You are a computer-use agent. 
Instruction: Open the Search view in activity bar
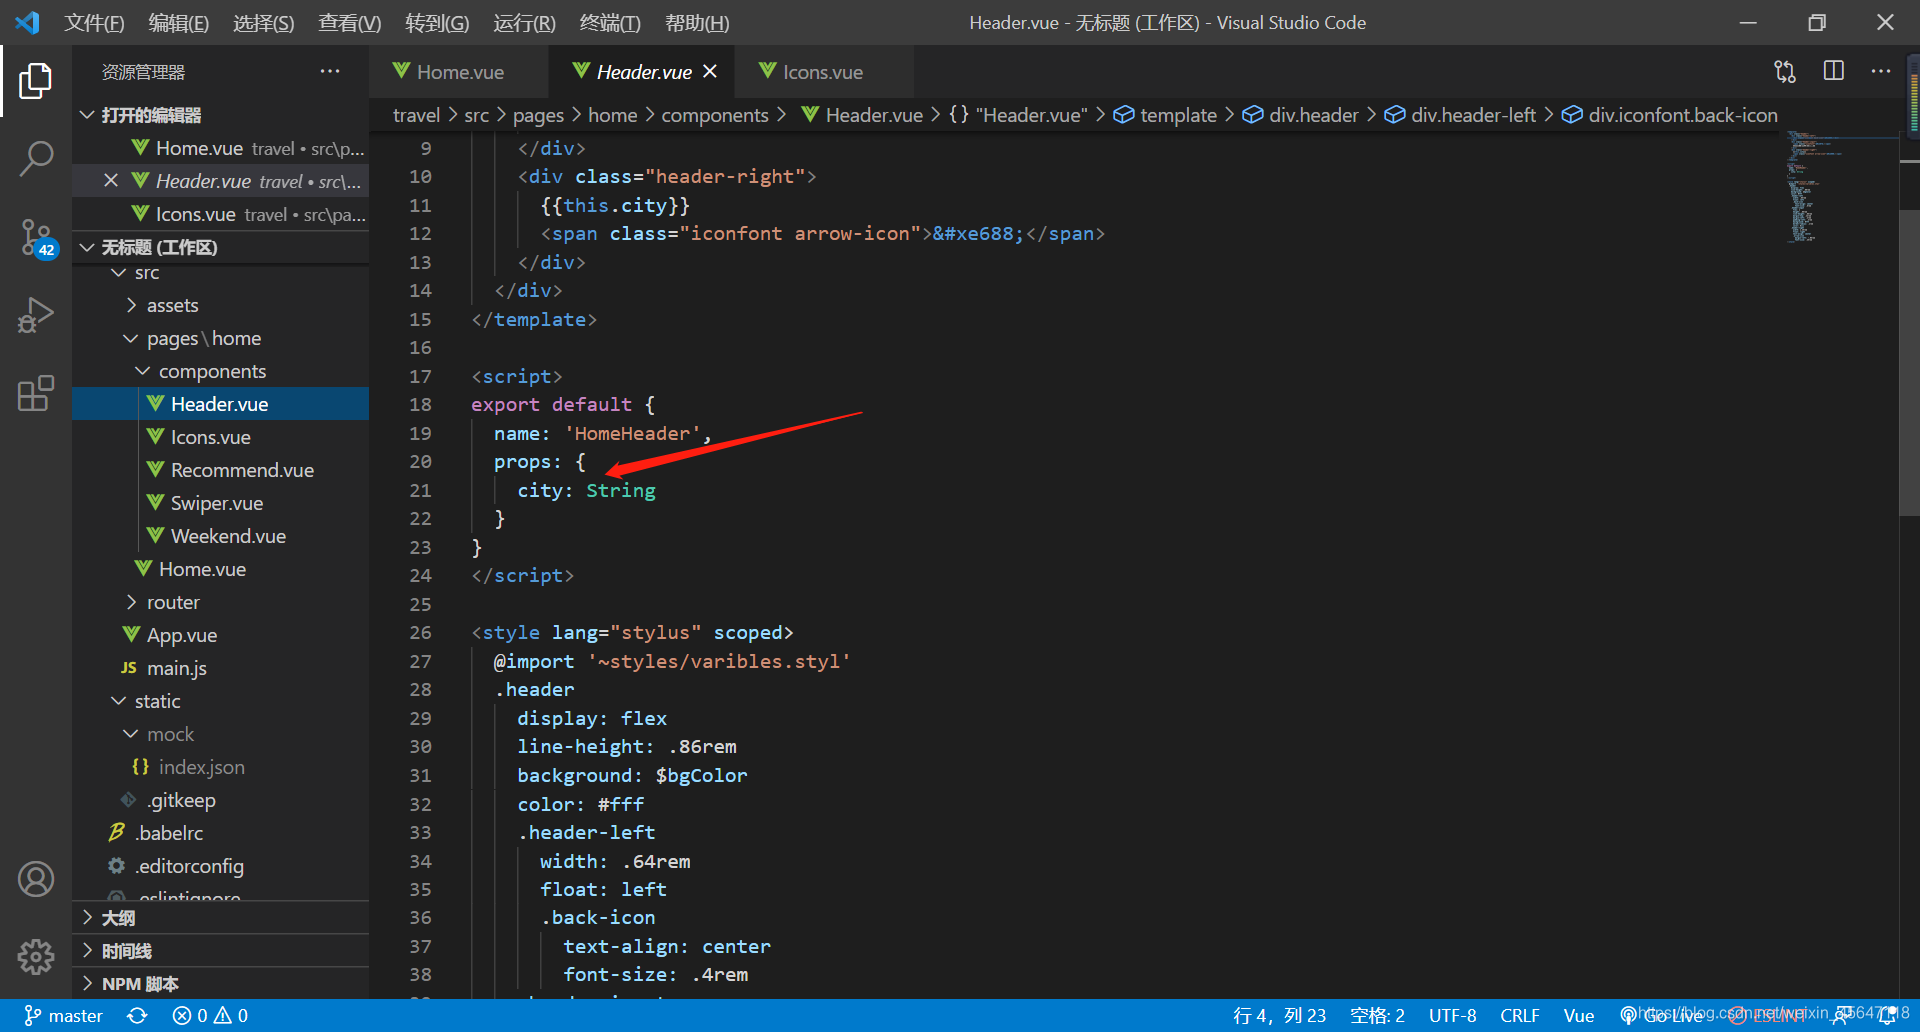(36, 158)
